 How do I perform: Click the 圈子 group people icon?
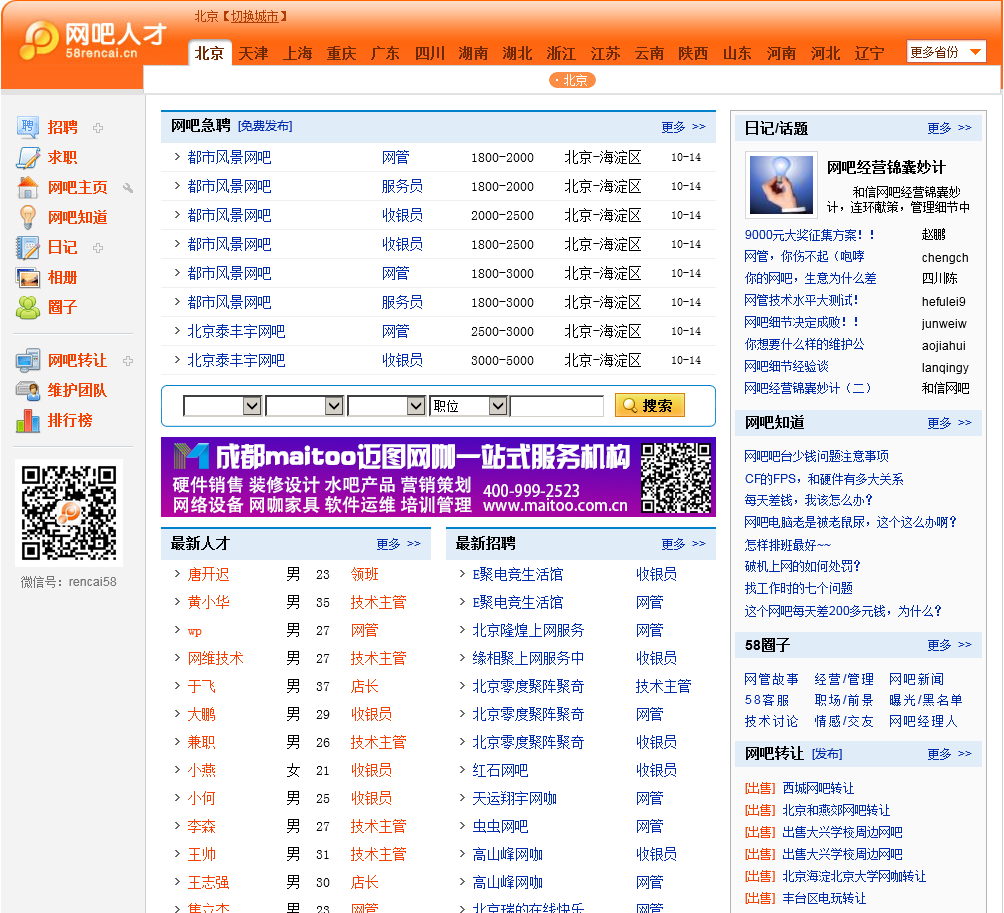(x=28, y=307)
